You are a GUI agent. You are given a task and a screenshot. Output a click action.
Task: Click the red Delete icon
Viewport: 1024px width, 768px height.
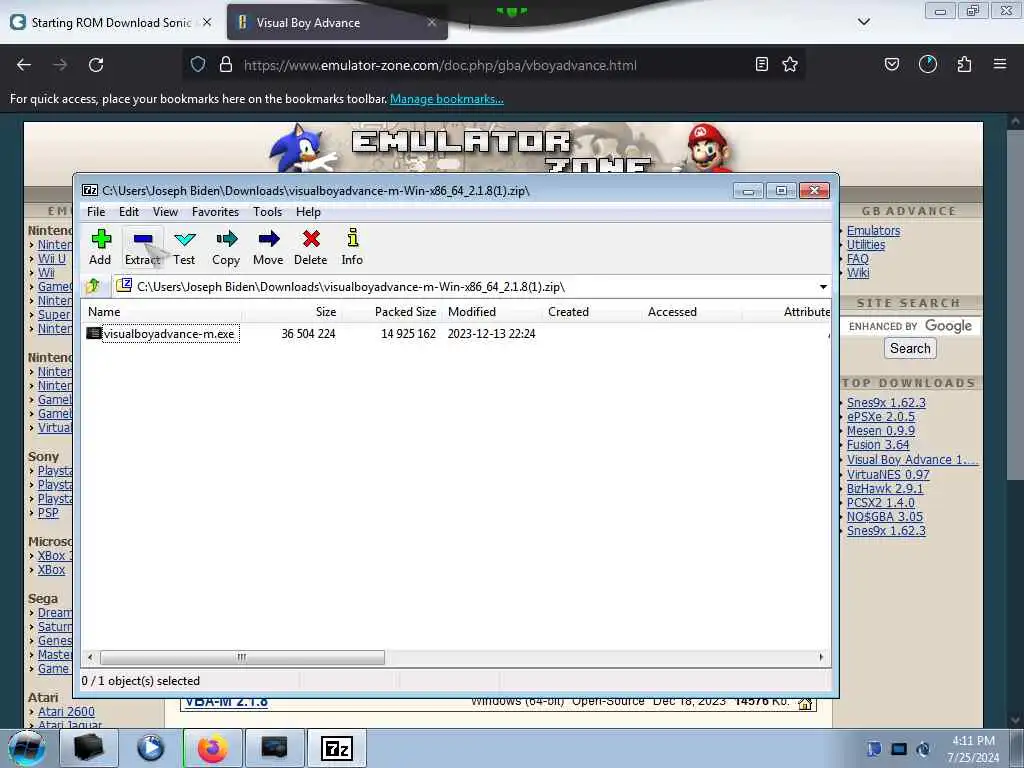(x=311, y=247)
